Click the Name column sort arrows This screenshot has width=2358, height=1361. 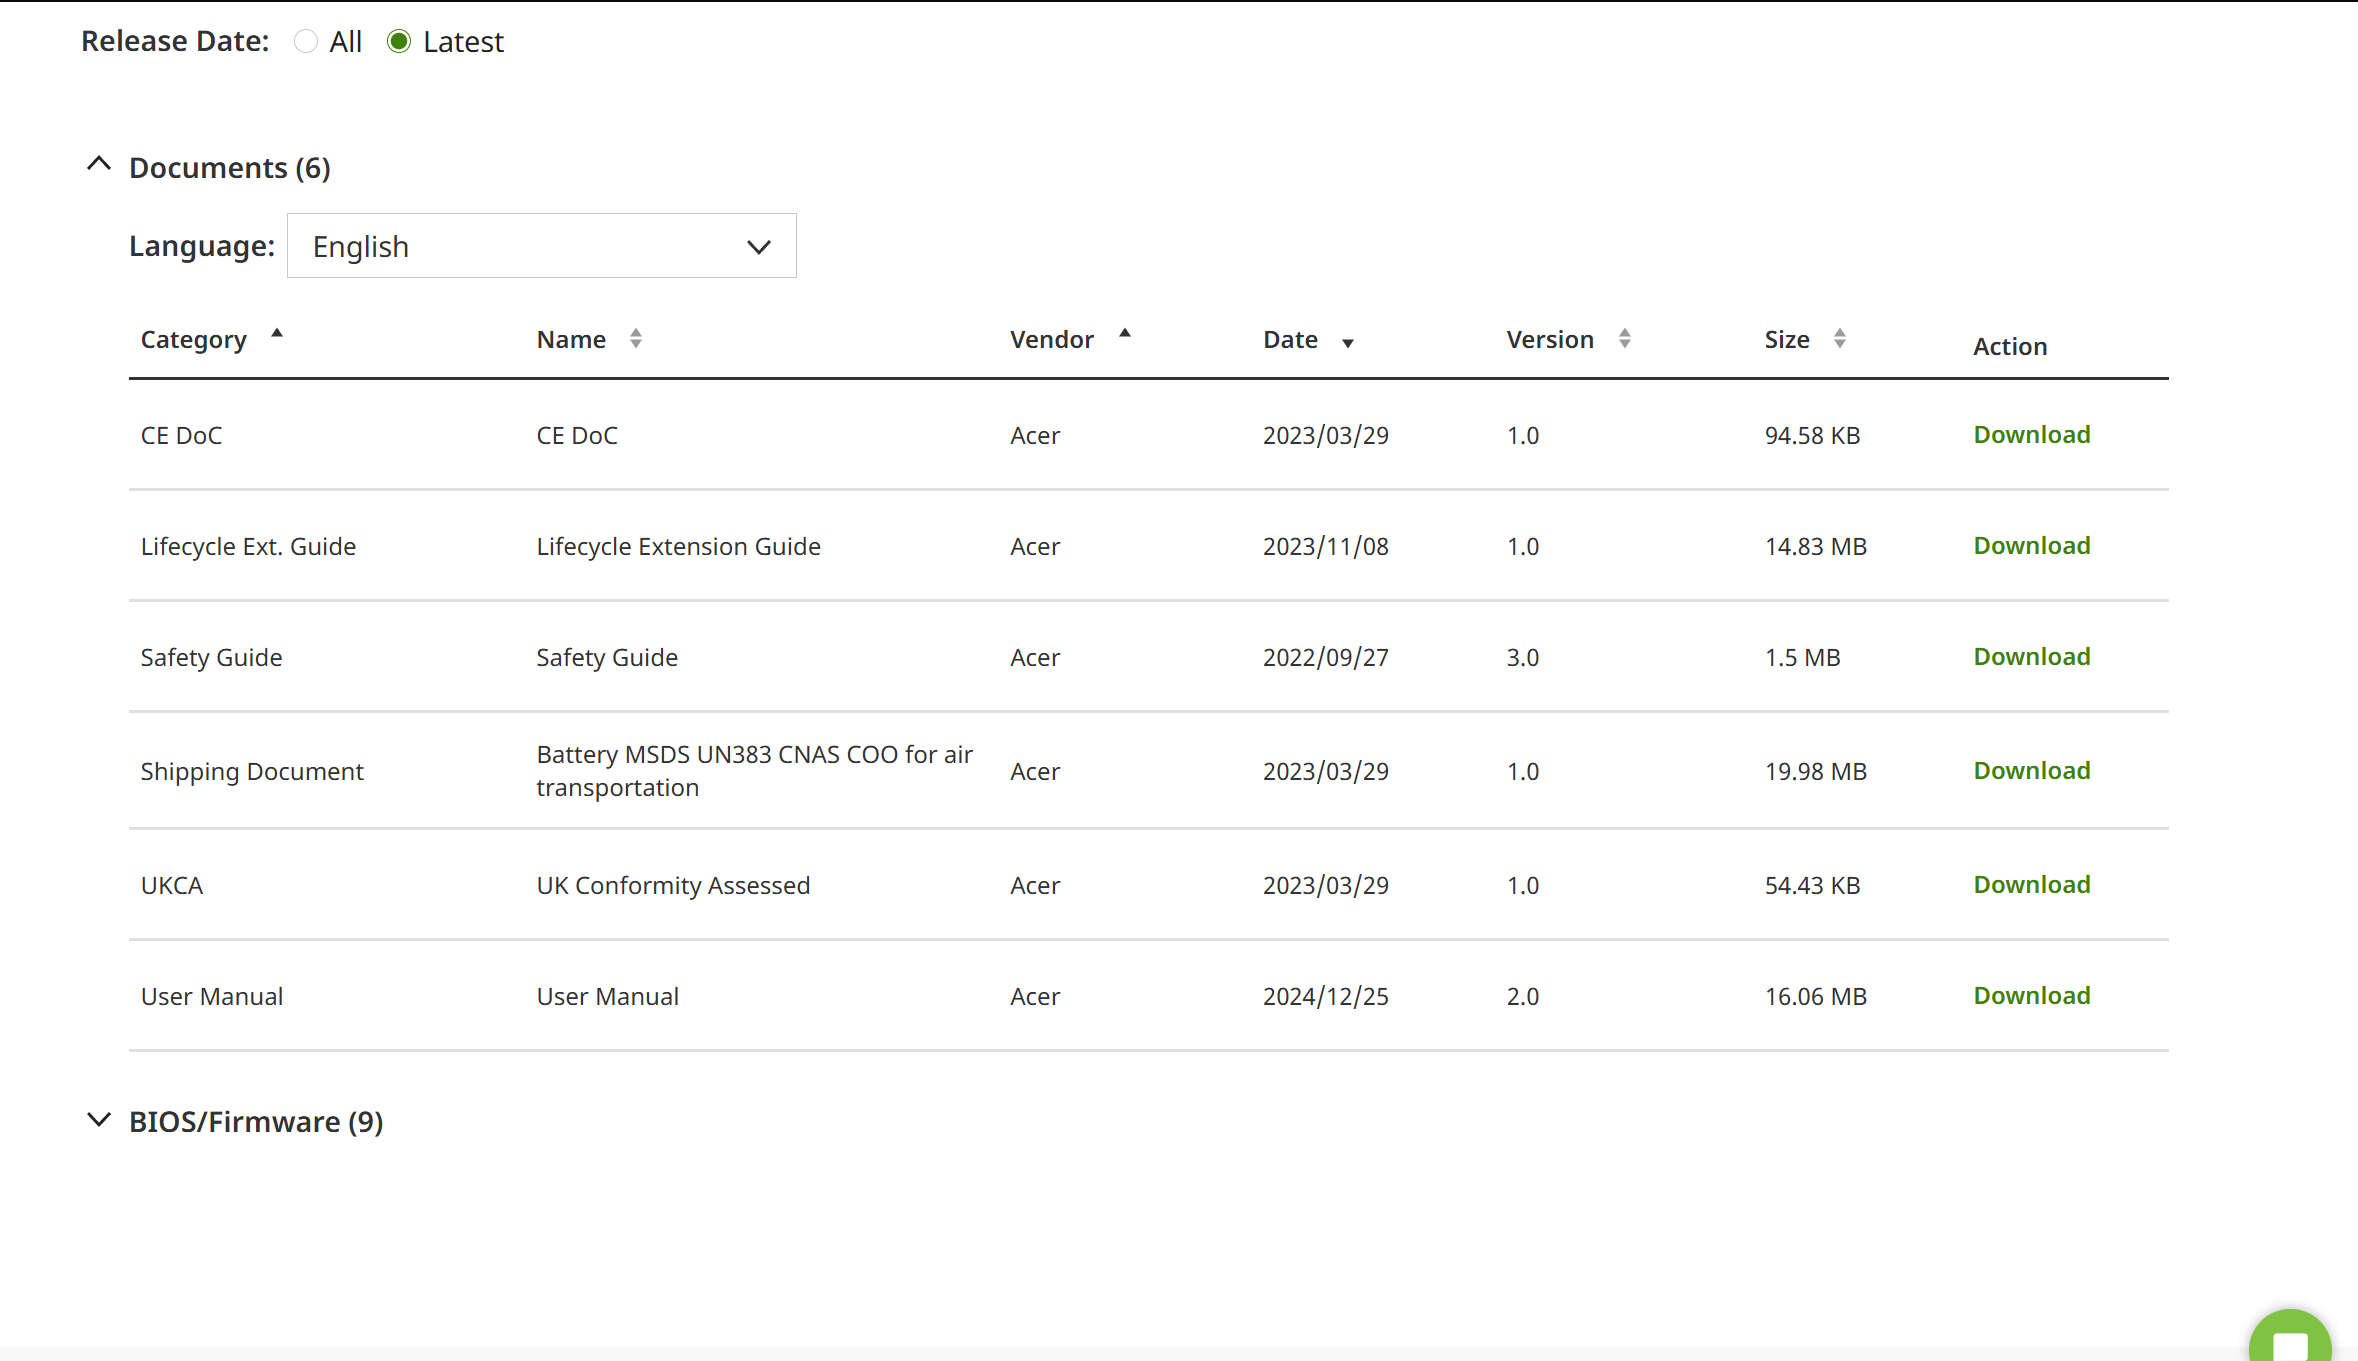point(636,339)
